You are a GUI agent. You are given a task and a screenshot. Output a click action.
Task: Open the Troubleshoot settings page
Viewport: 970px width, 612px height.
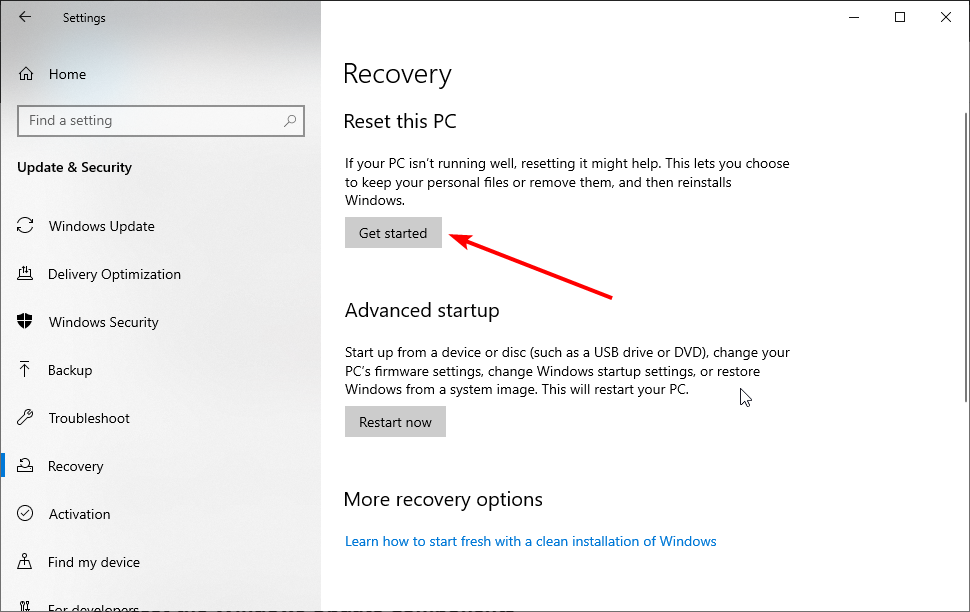[x=89, y=418]
